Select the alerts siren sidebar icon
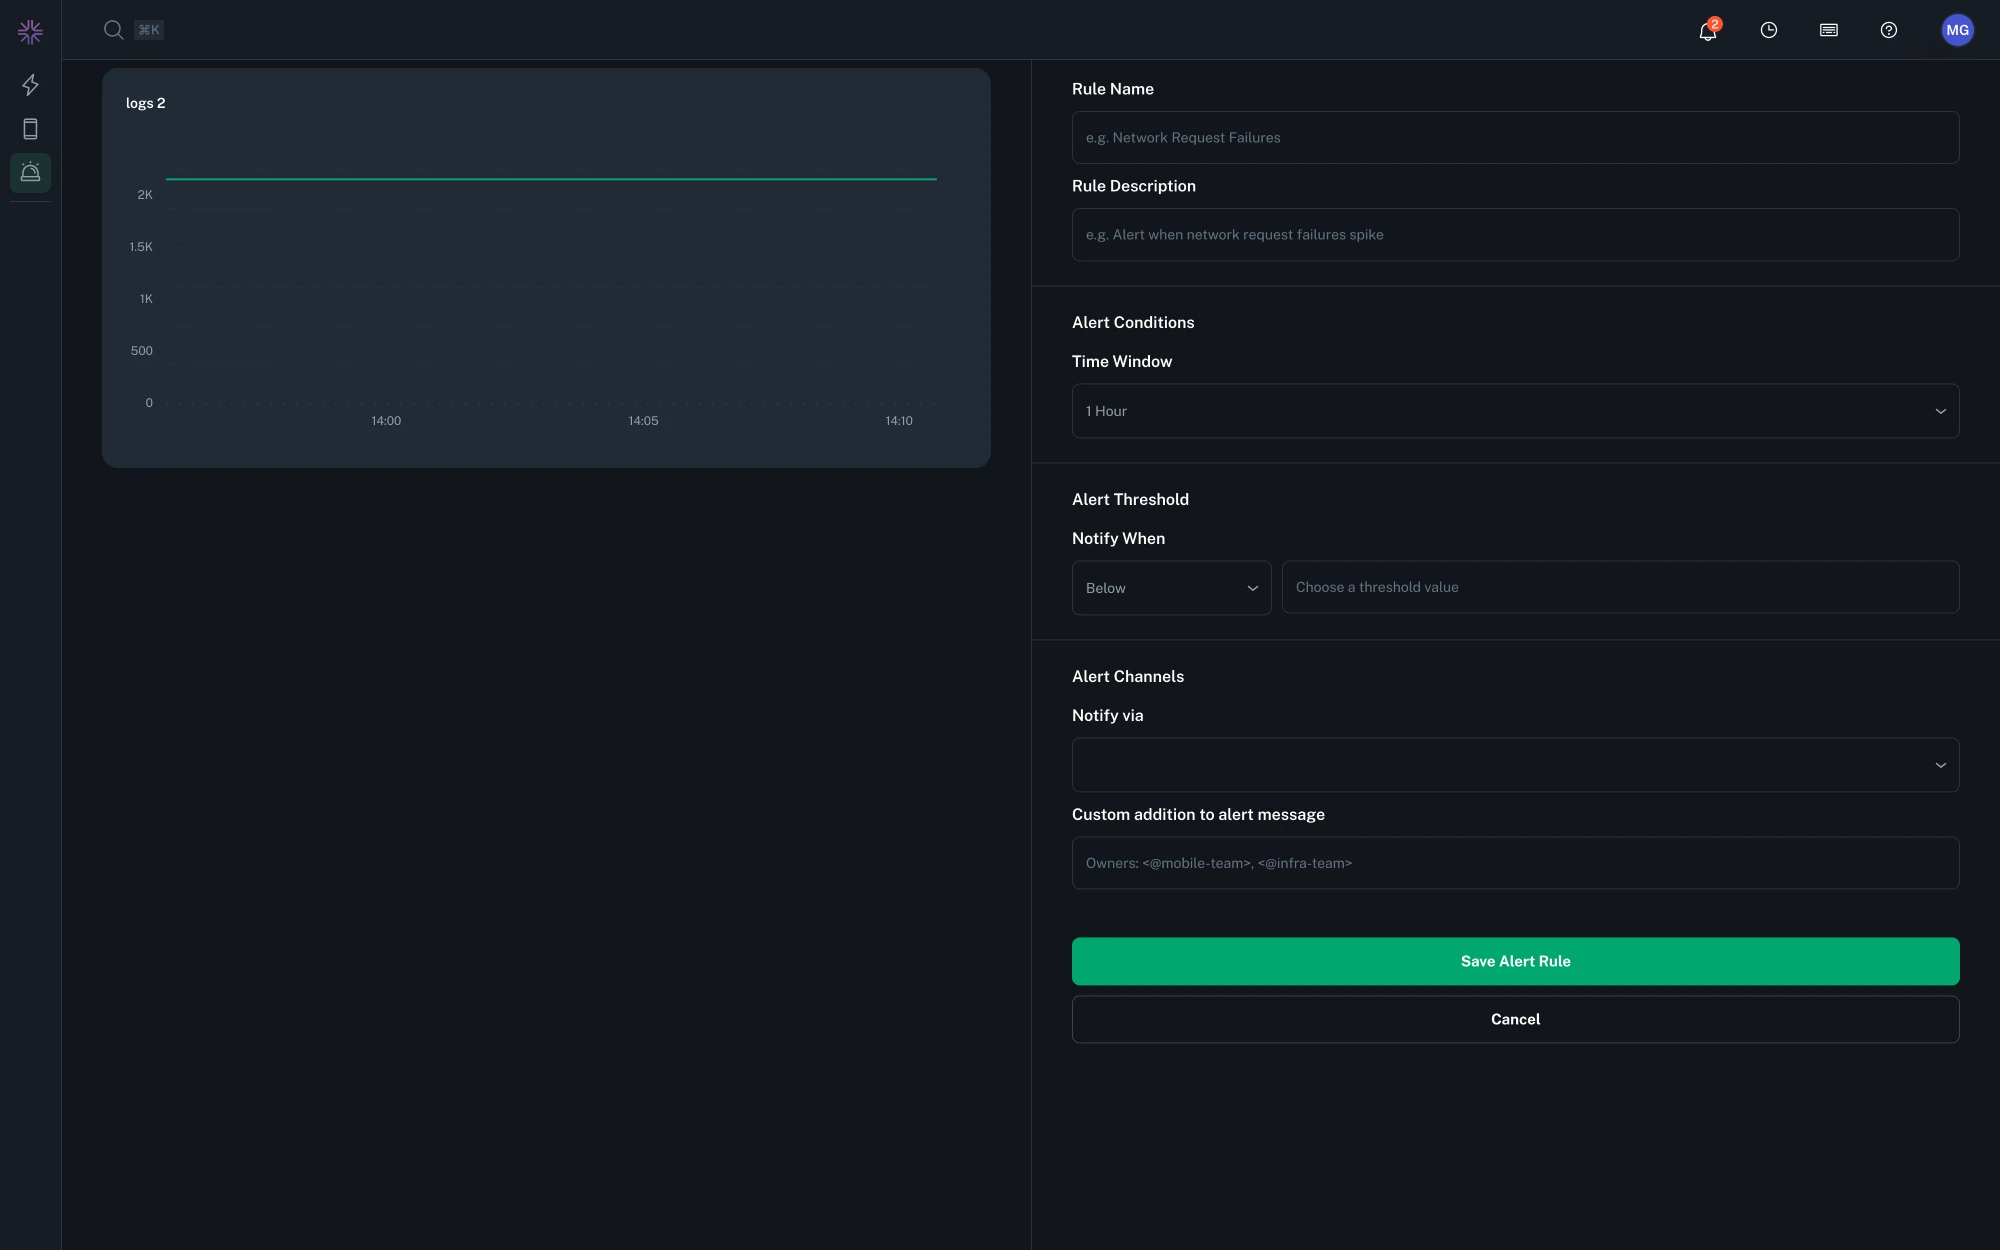Screen dimensions: 2000x1250 [x=30, y=172]
